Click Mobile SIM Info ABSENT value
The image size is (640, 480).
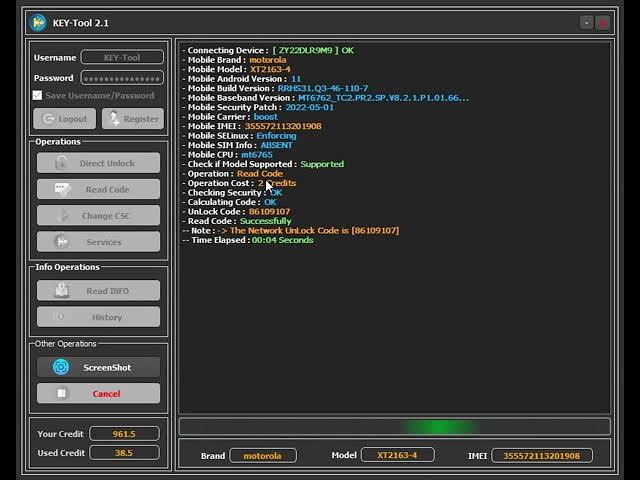(277, 145)
